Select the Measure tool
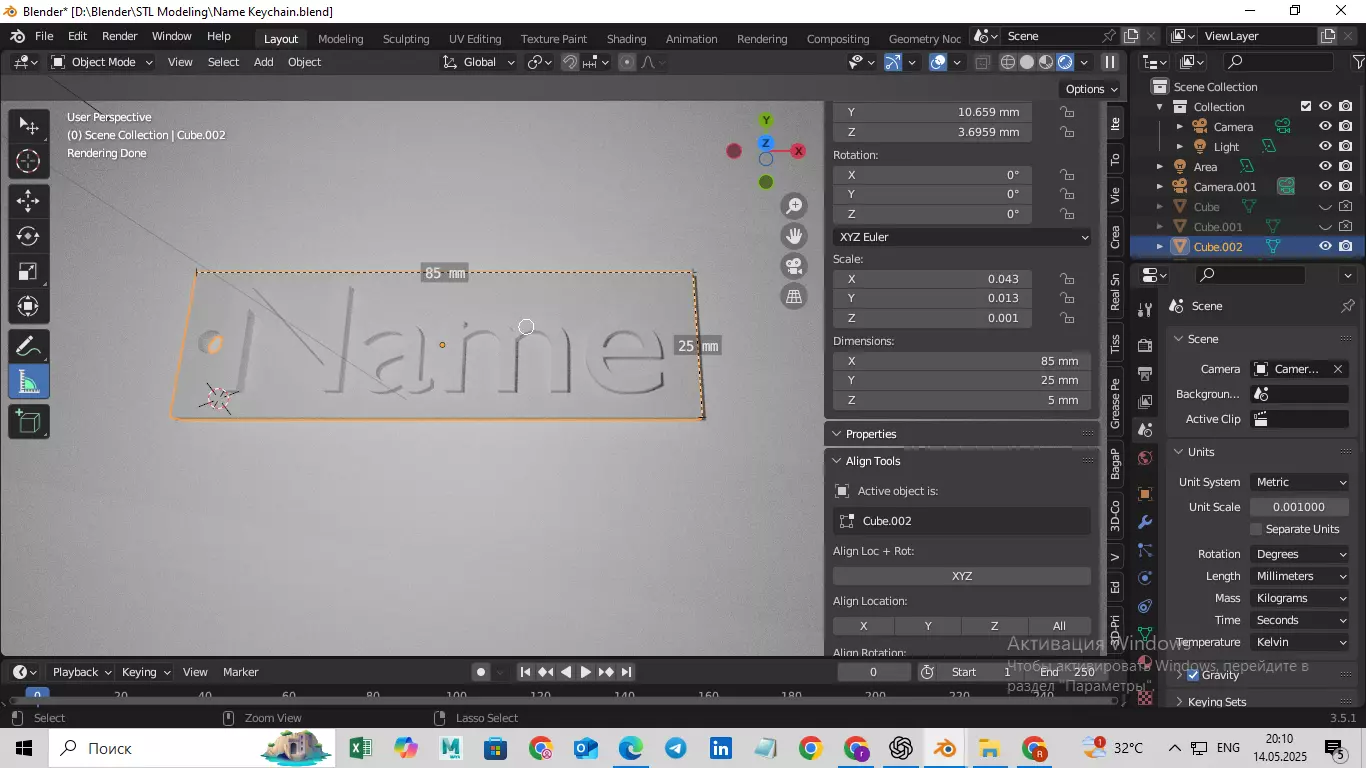This screenshot has width=1366, height=768. pos(28,382)
